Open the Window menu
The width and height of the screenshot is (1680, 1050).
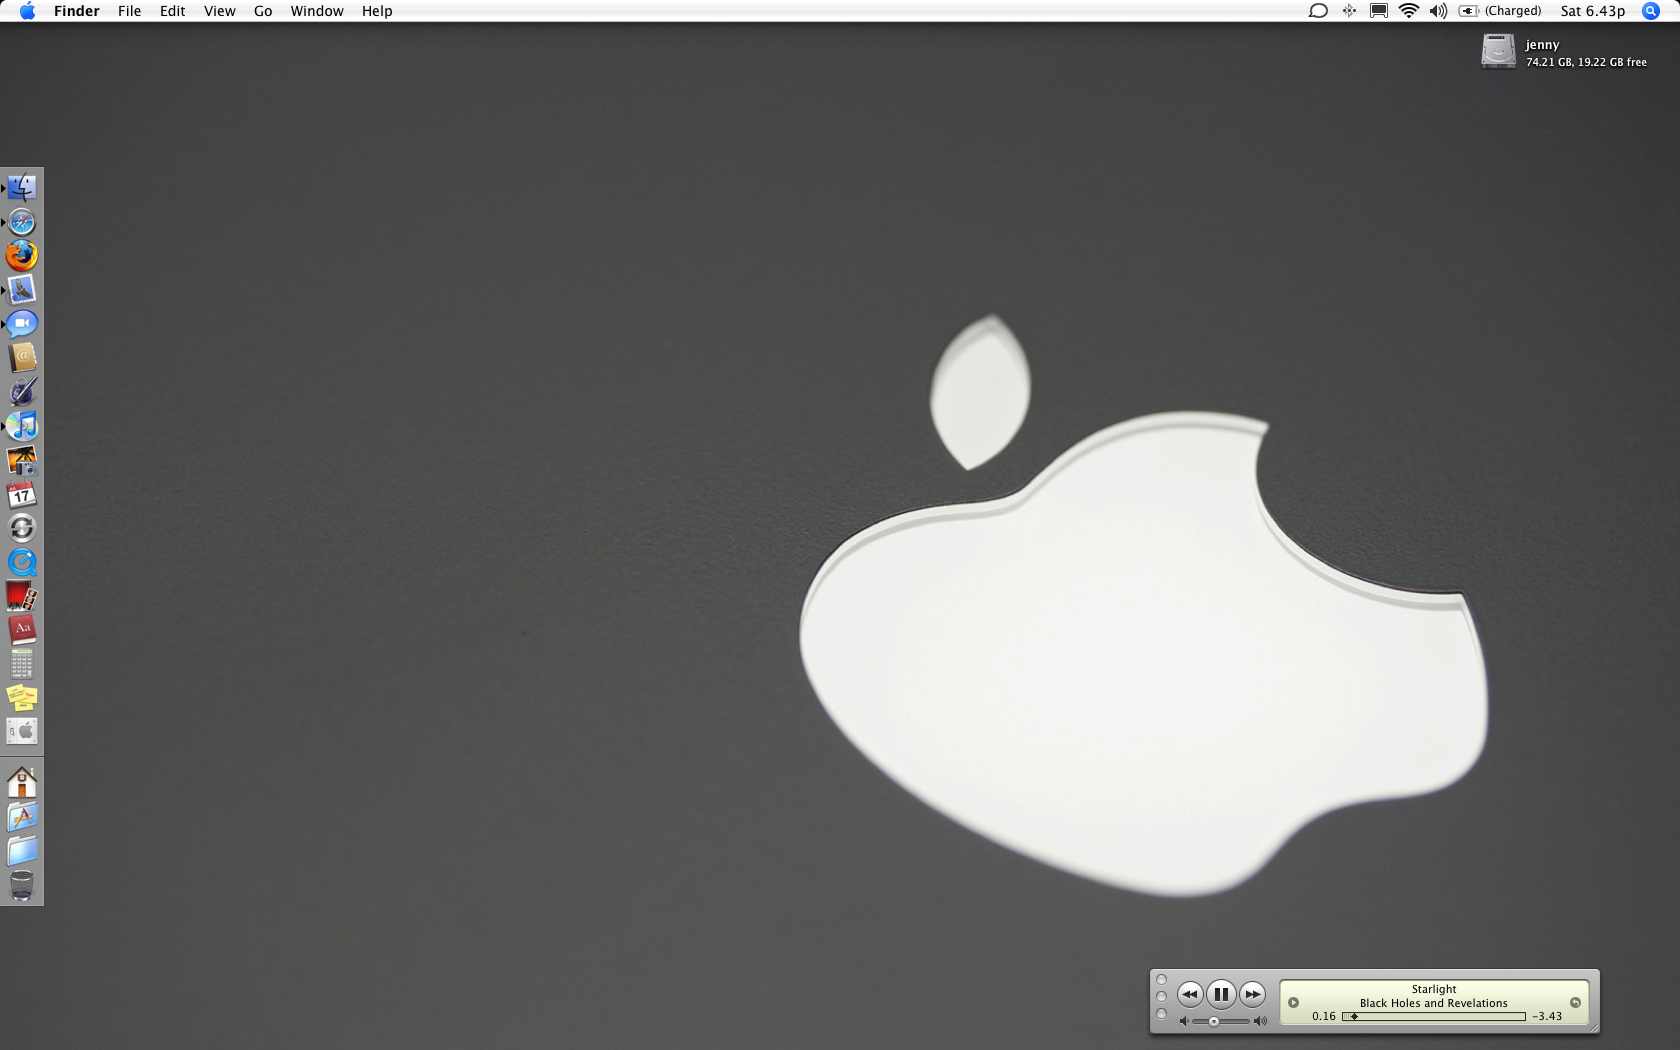[x=317, y=11]
